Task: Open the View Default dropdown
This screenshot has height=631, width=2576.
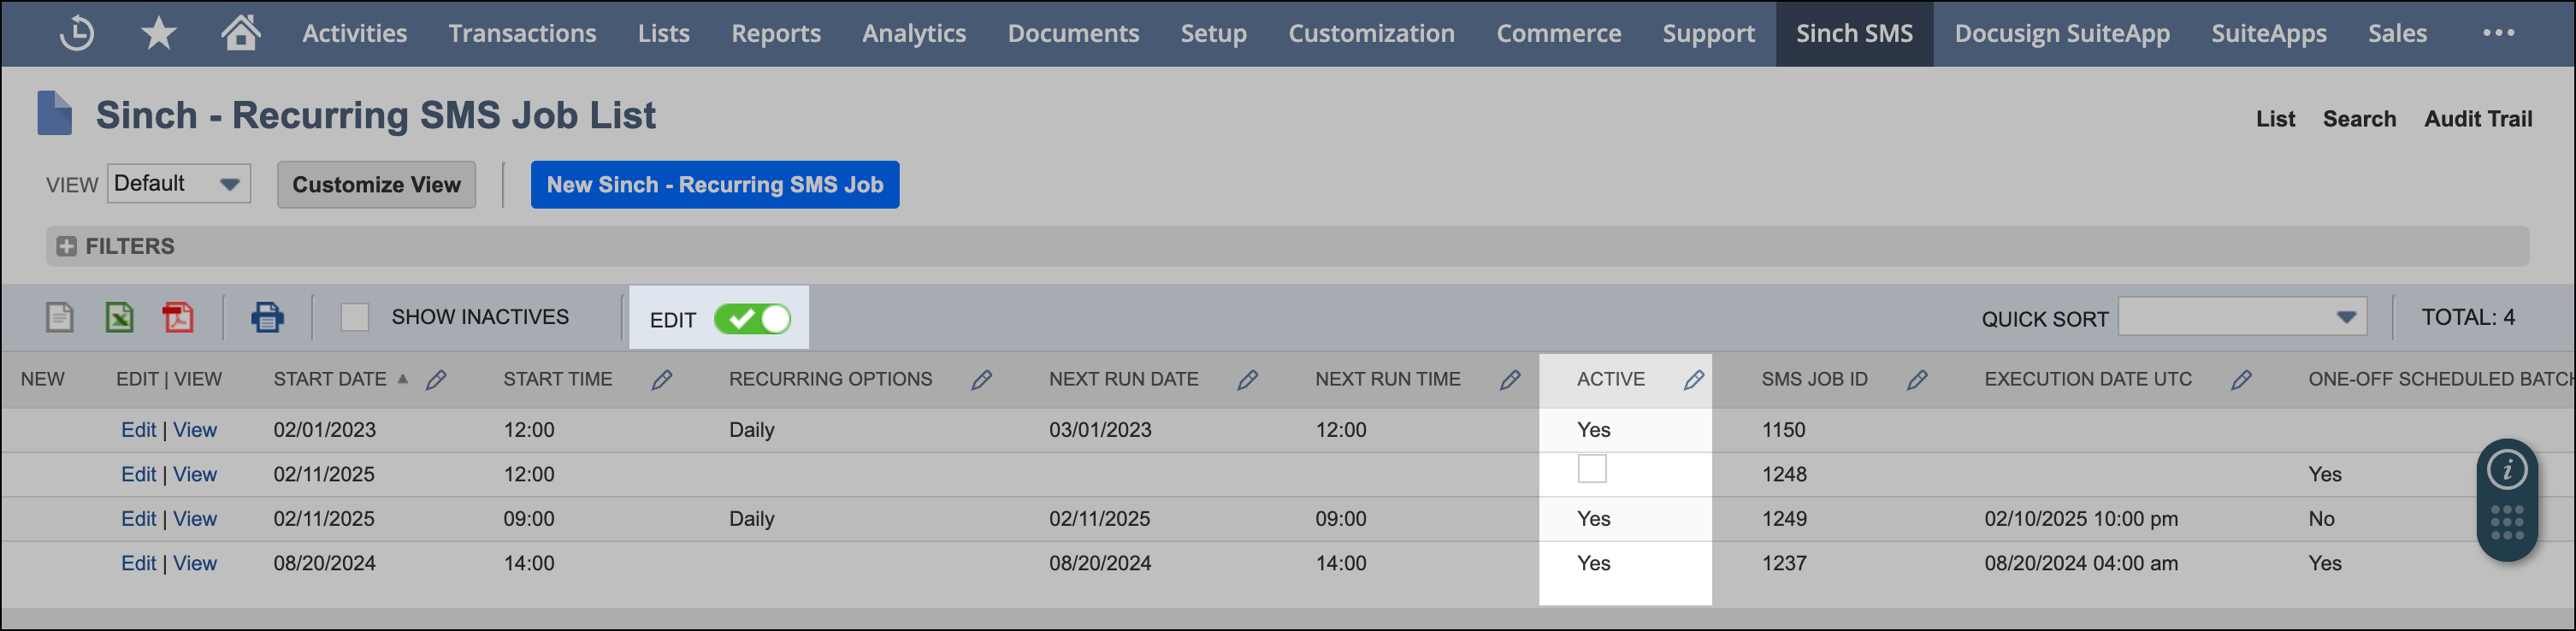Action: [178, 184]
